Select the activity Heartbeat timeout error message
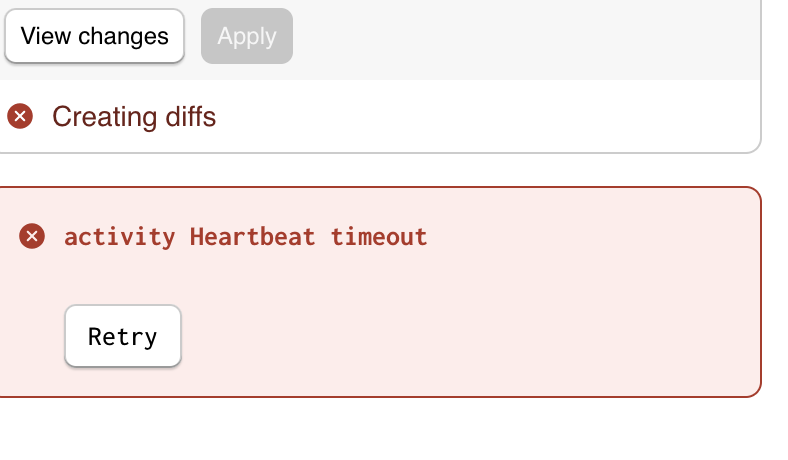 246,236
